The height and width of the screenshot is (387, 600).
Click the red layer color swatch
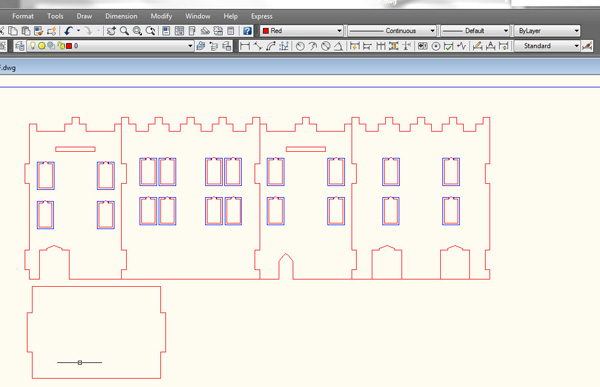(69, 46)
